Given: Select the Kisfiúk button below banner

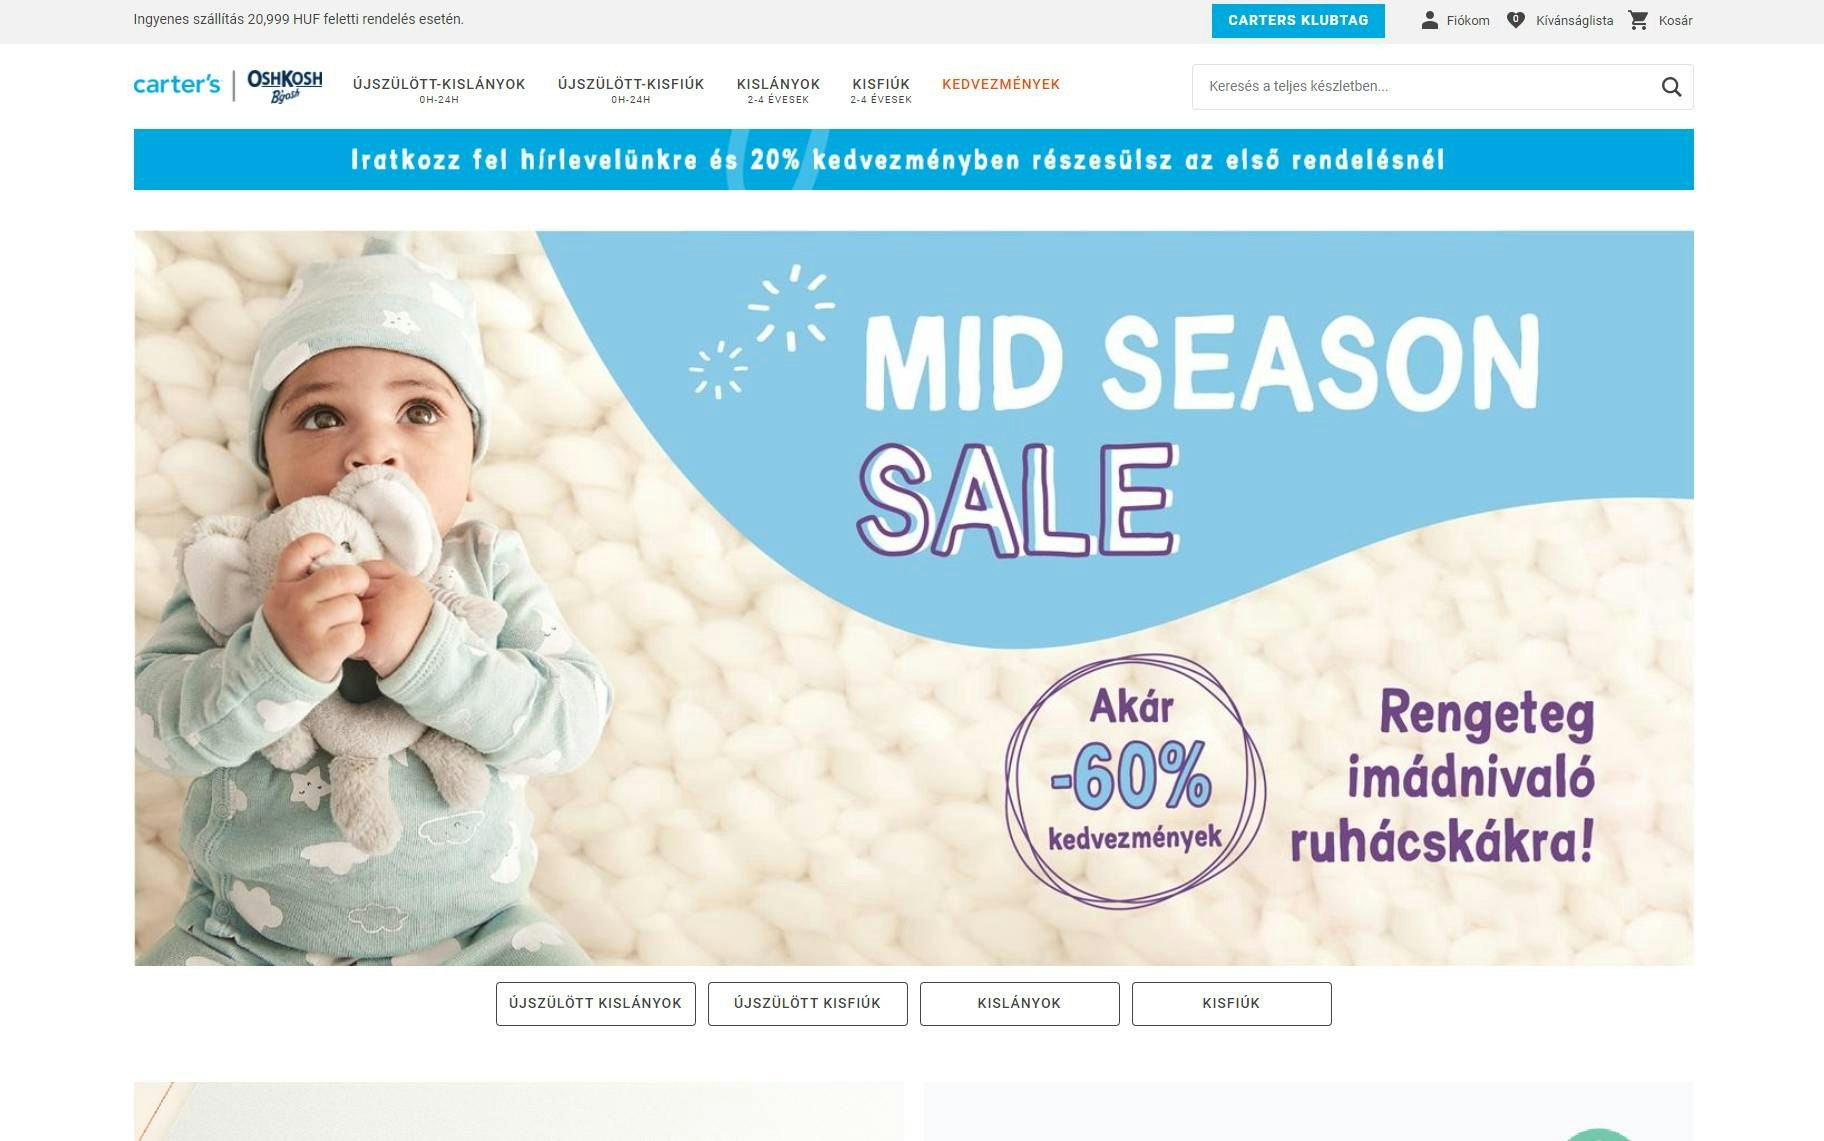Looking at the screenshot, I should coord(1232,1004).
